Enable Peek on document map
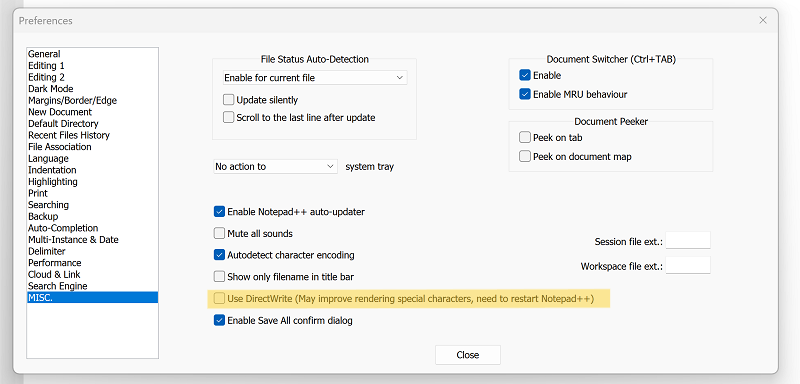Screen dimensions: 800x384 (x=525, y=157)
